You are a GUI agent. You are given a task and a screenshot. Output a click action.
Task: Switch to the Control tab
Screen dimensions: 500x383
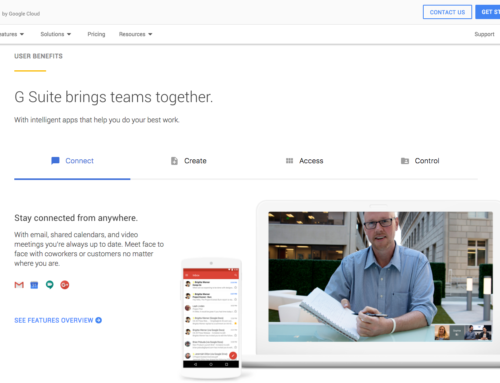420,161
